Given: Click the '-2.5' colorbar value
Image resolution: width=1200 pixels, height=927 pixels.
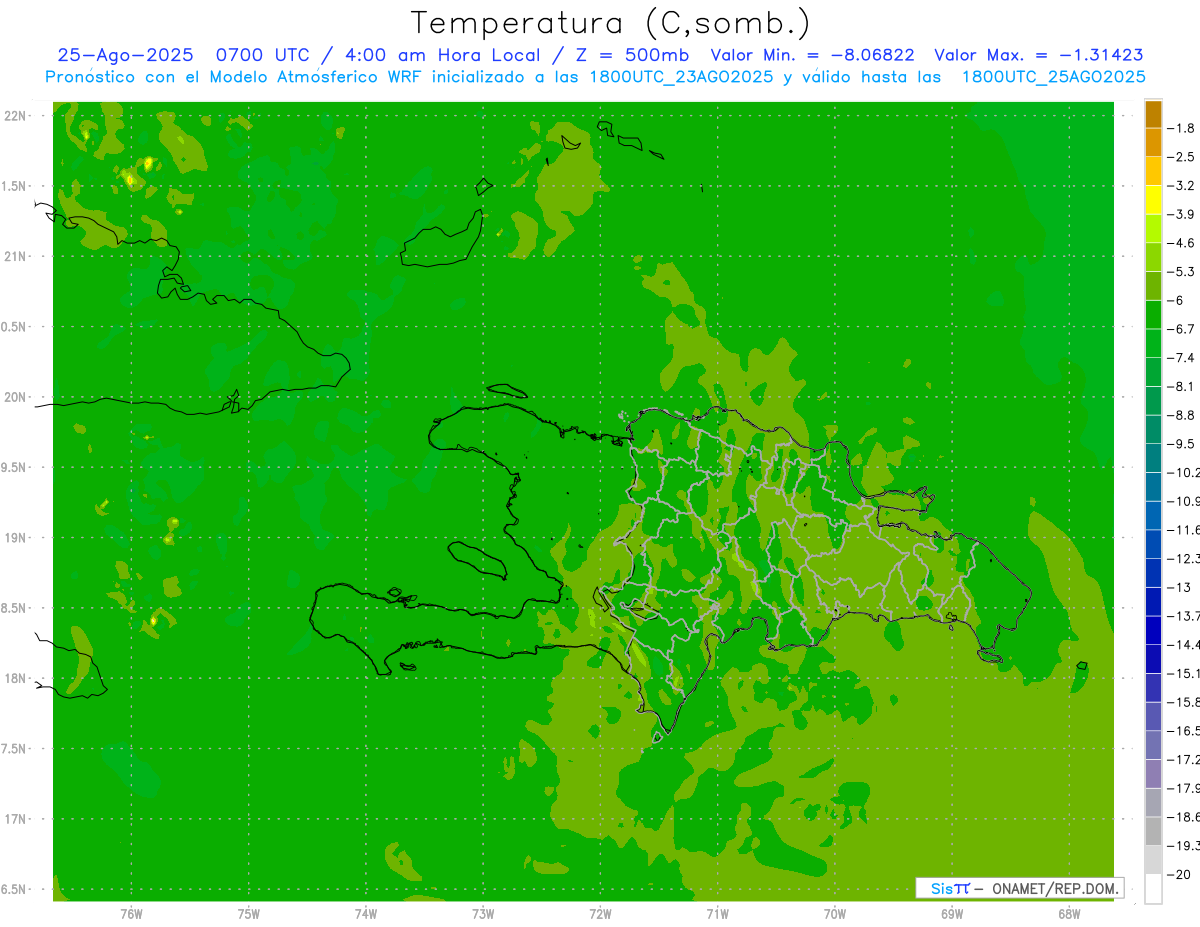Looking at the screenshot, I should pyautogui.click(x=1181, y=157).
